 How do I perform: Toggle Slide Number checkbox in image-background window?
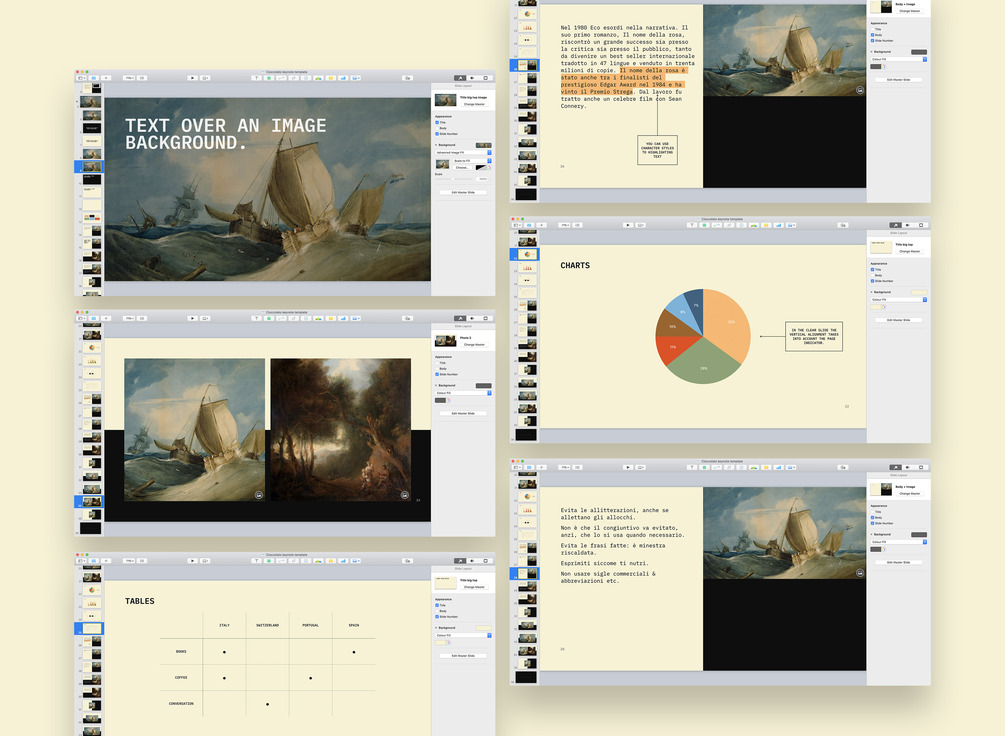436,134
